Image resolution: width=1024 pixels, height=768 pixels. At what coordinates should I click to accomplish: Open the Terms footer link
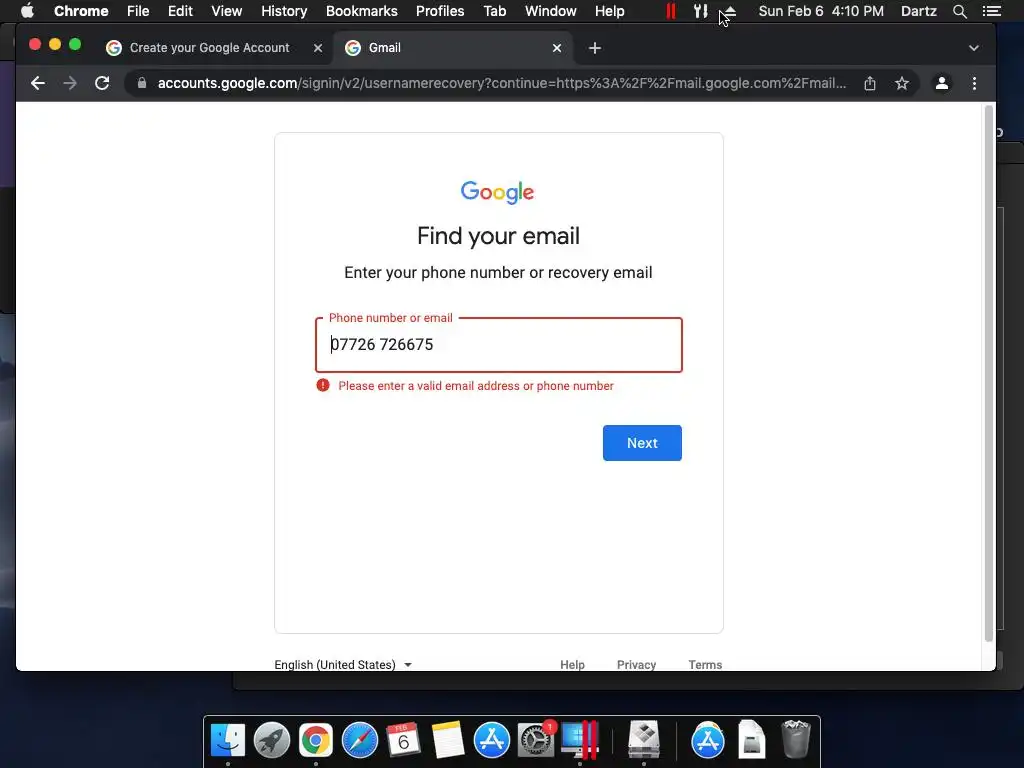[x=705, y=664]
